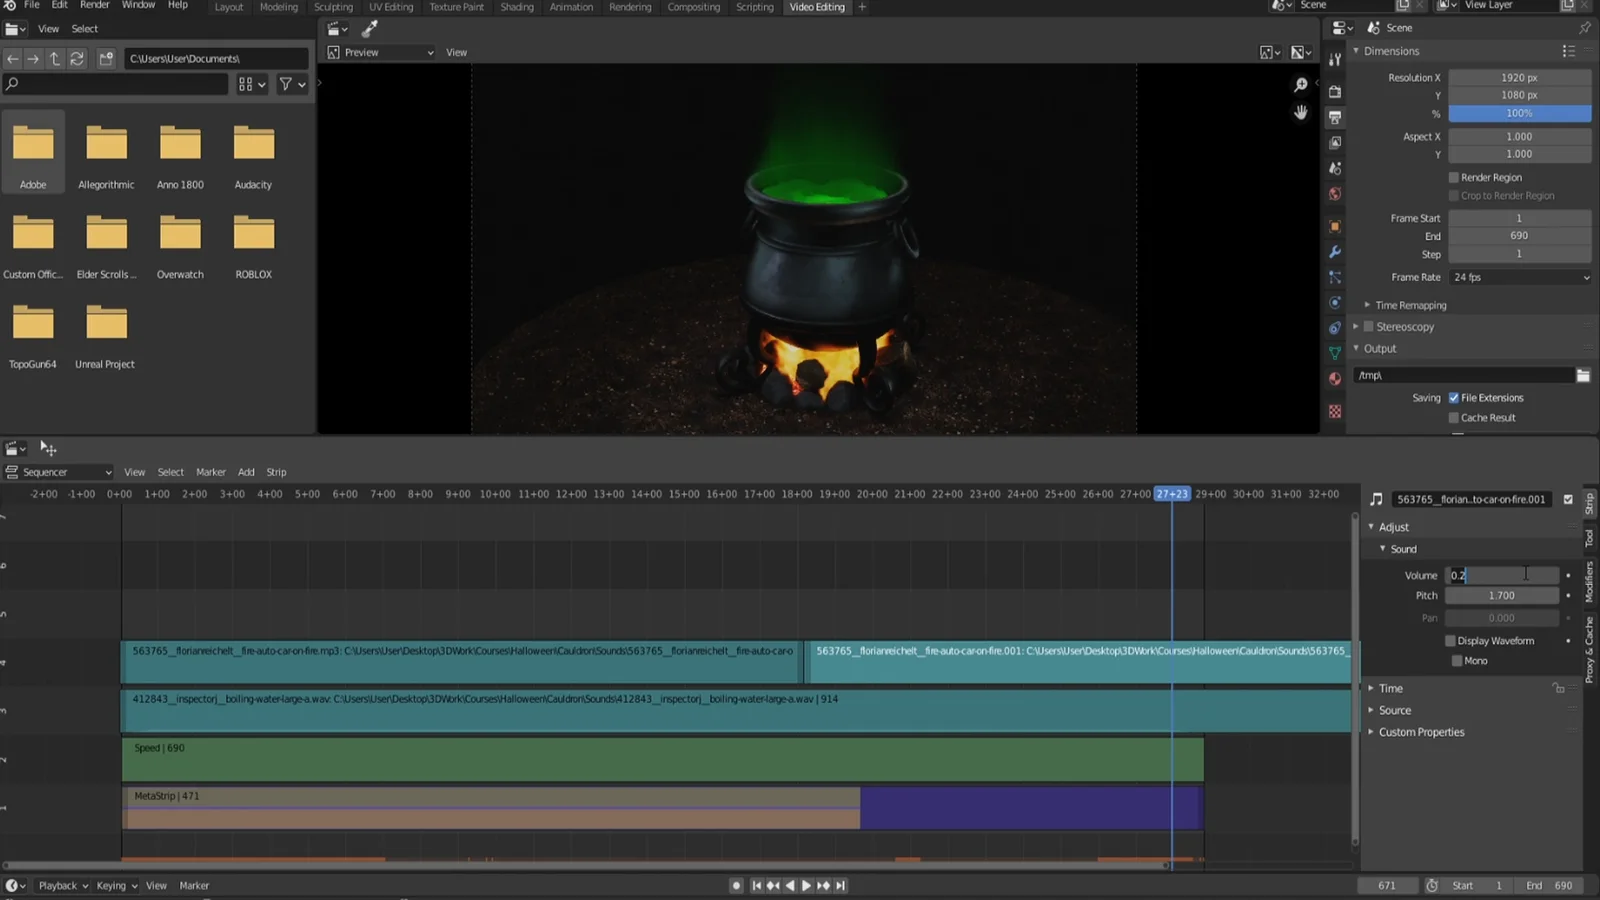This screenshot has height=900, width=1600.
Task: Click the Jump to Endpoint button
Action: point(840,885)
